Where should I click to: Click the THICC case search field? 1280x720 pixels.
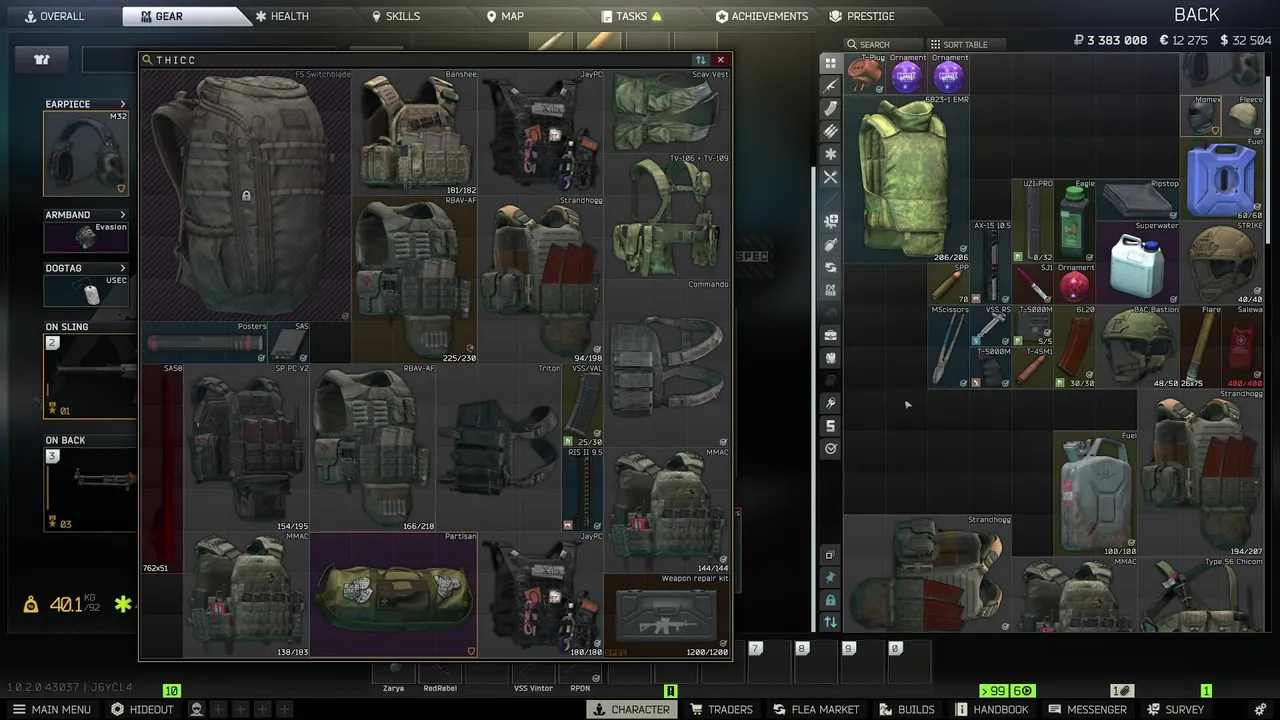click(415, 60)
